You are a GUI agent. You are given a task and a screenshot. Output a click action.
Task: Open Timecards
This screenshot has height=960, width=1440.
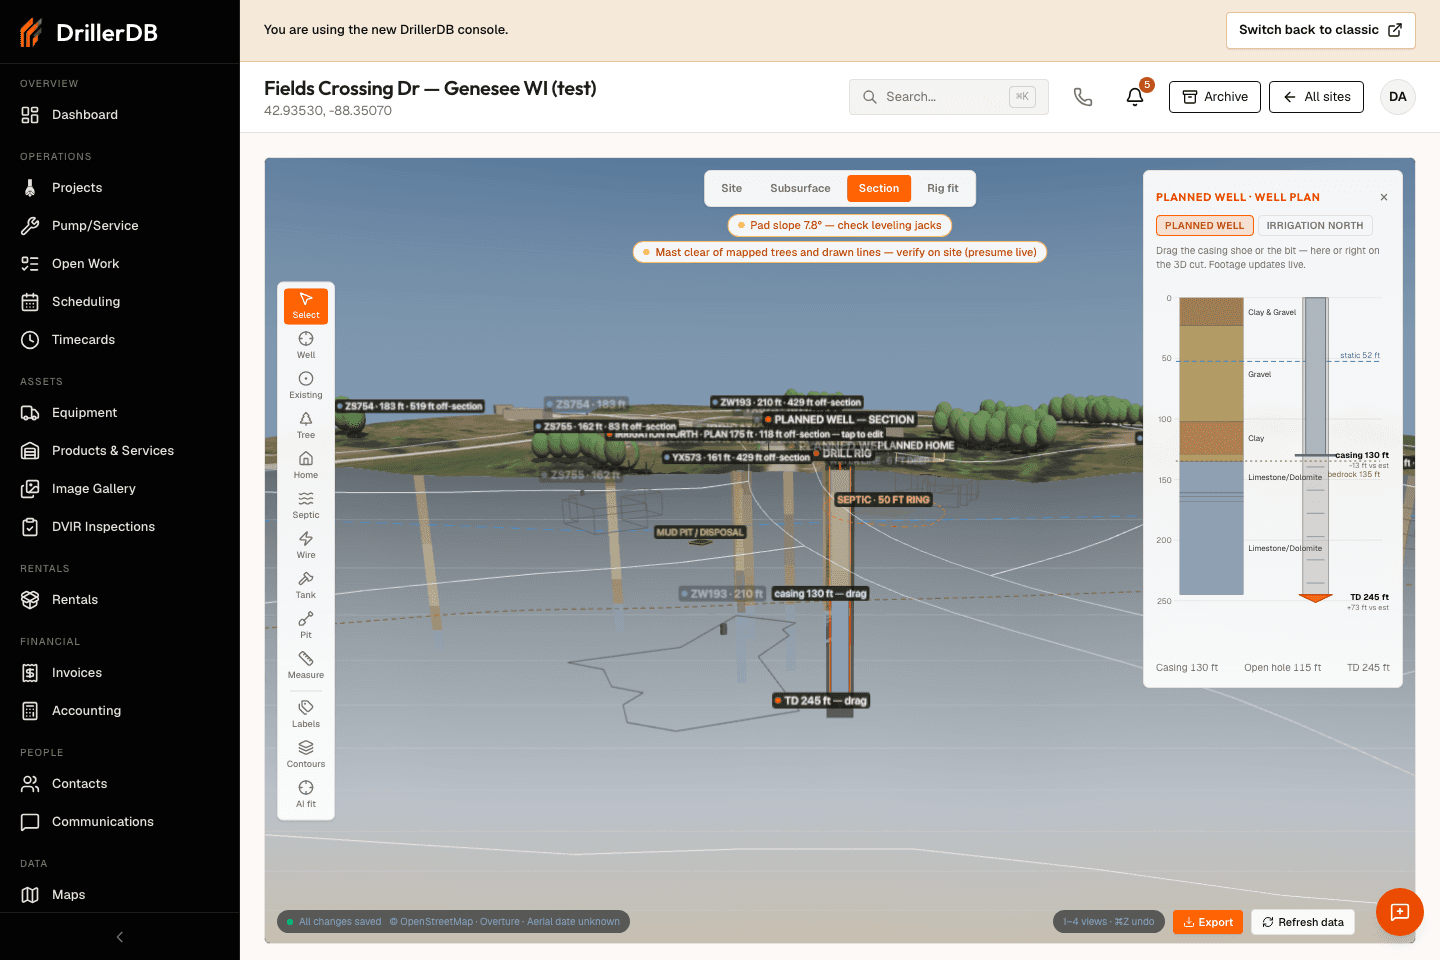tap(120, 340)
